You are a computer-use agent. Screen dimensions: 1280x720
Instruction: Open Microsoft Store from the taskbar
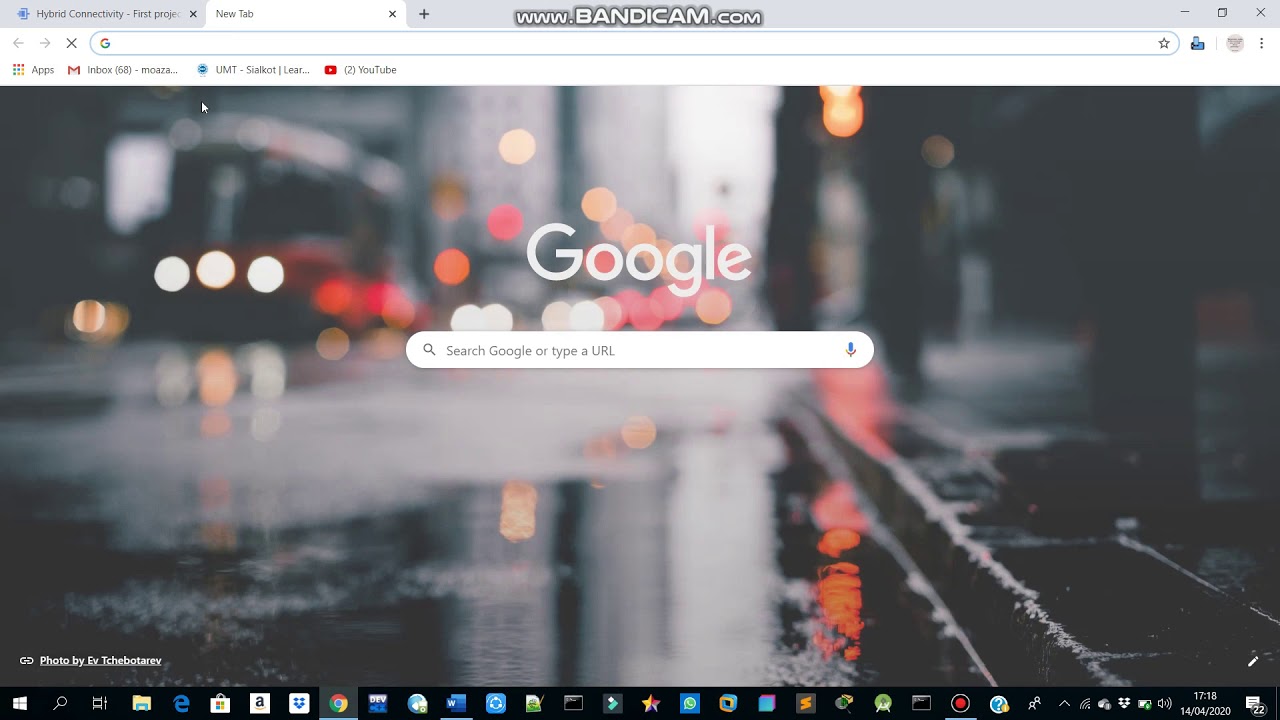pos(220,703)
